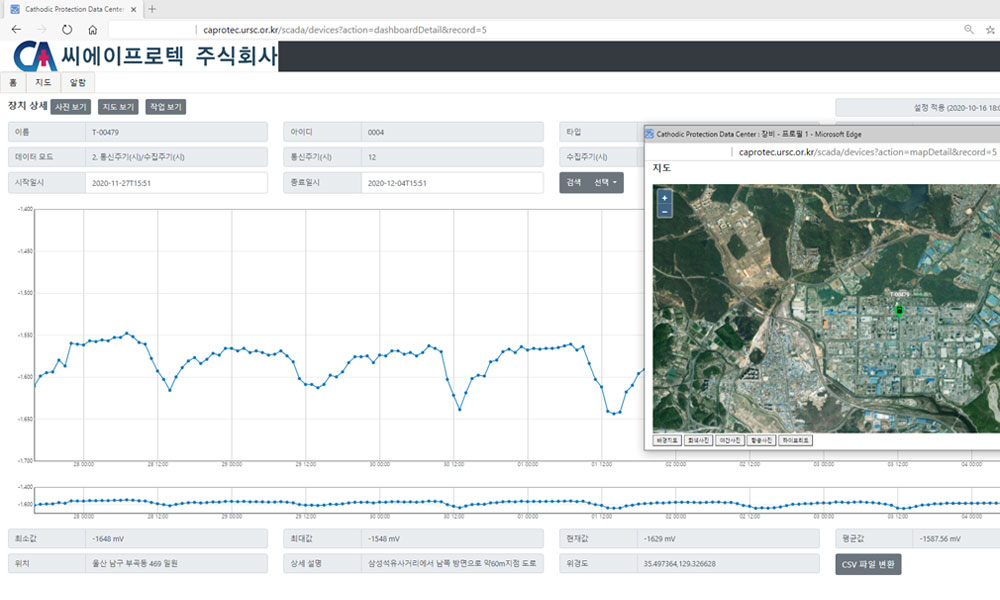Click the 종료일시 date field
The height and width of the screenshot is (600, 1000).
[452, 183]
